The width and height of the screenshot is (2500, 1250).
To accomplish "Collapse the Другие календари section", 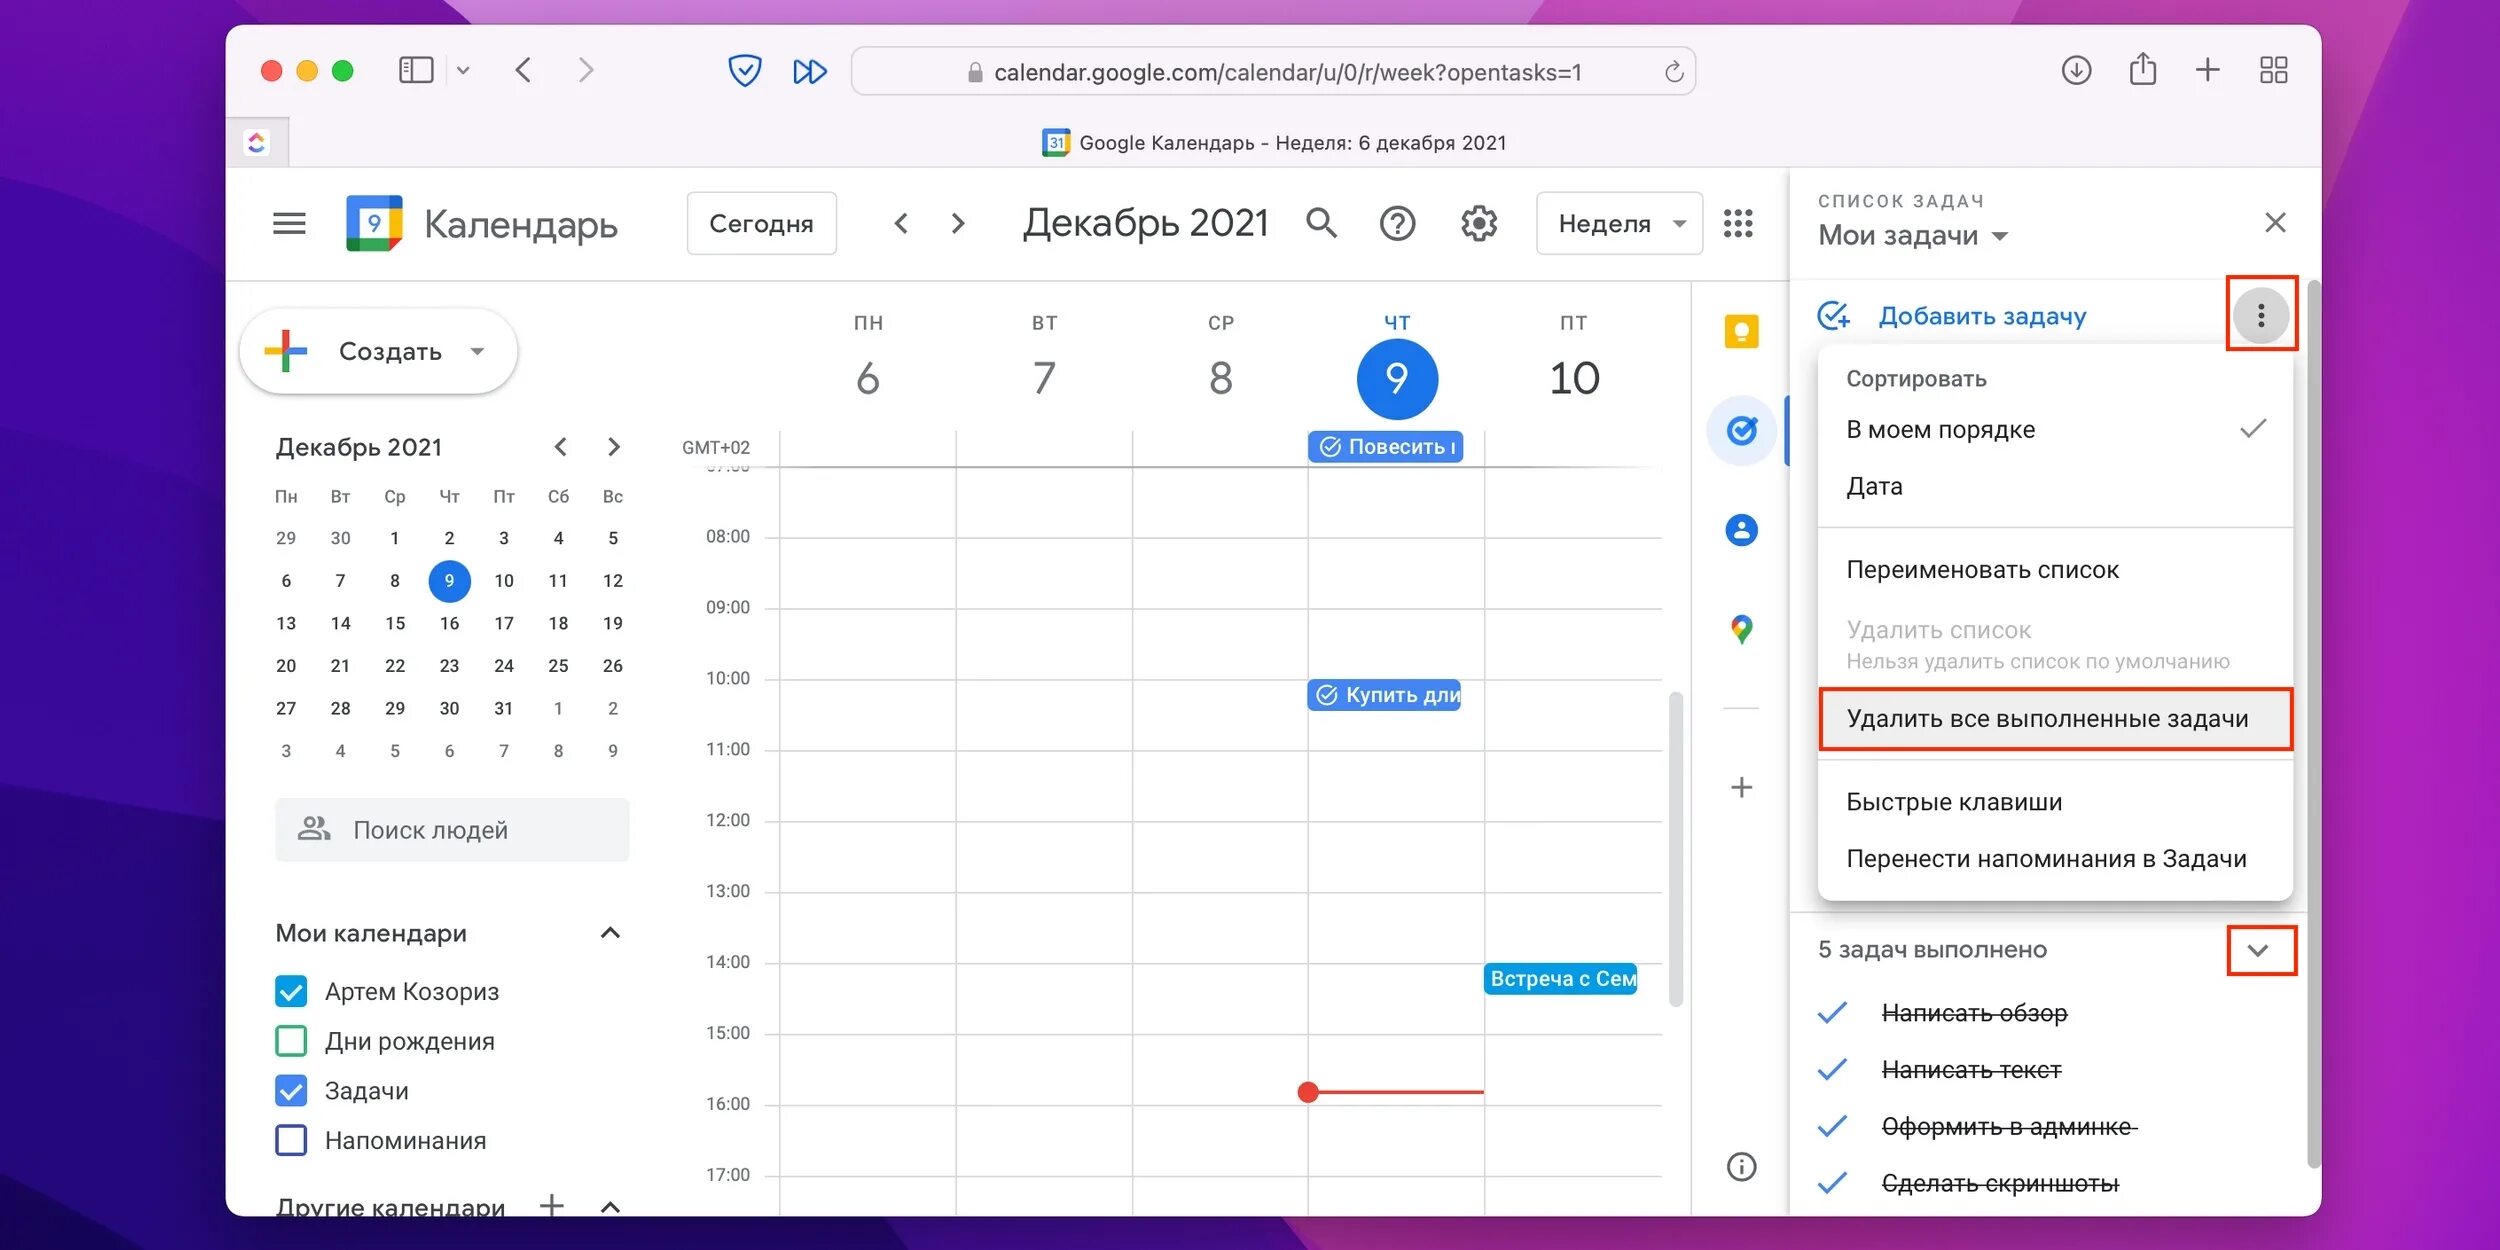I will [610, 1206].
